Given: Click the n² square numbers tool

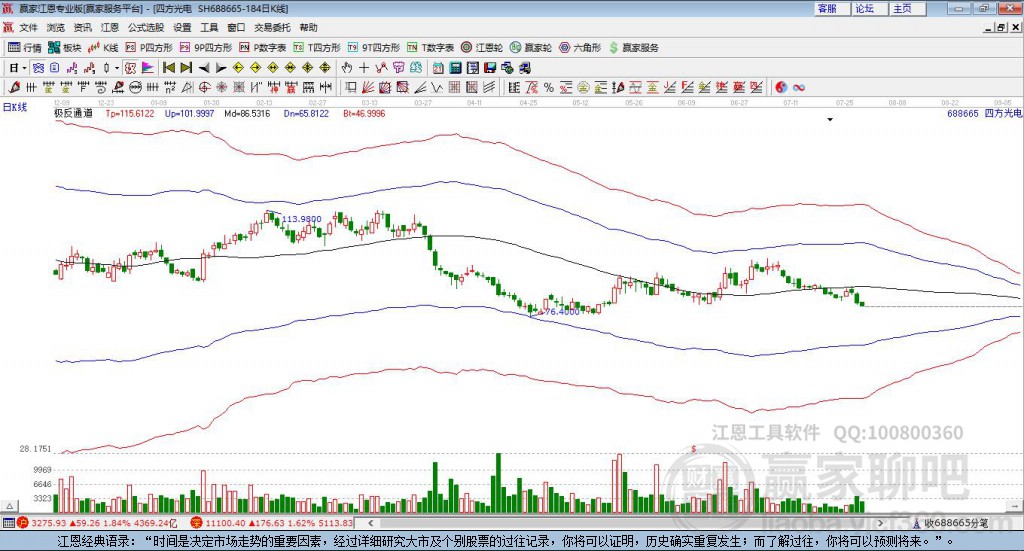Looking at the screenshot, I should [x=170, y=87].
